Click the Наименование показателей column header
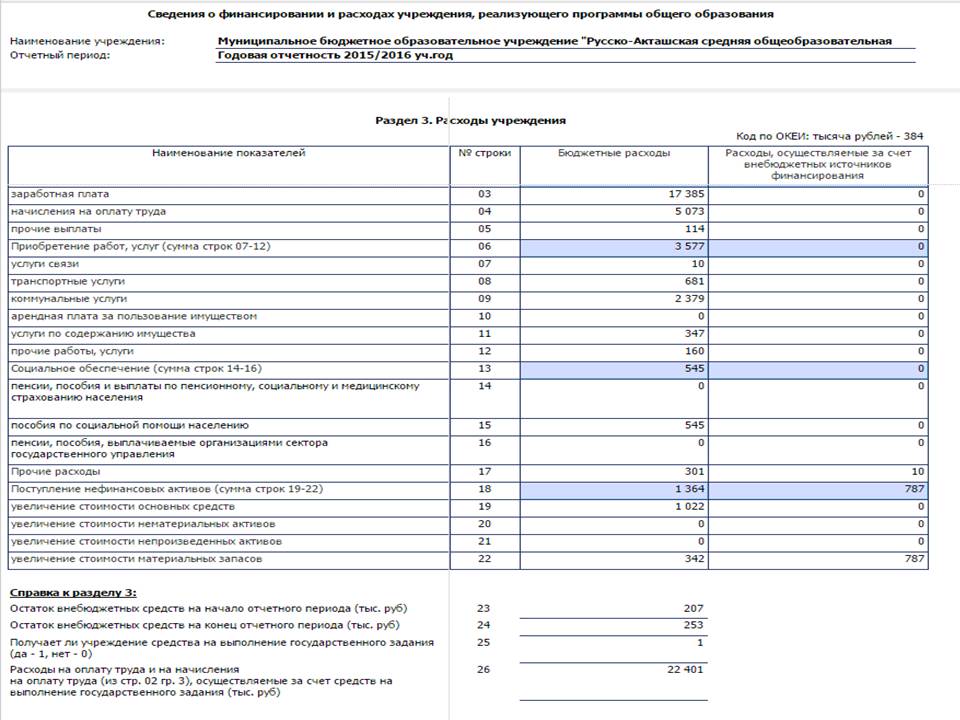 228,153
